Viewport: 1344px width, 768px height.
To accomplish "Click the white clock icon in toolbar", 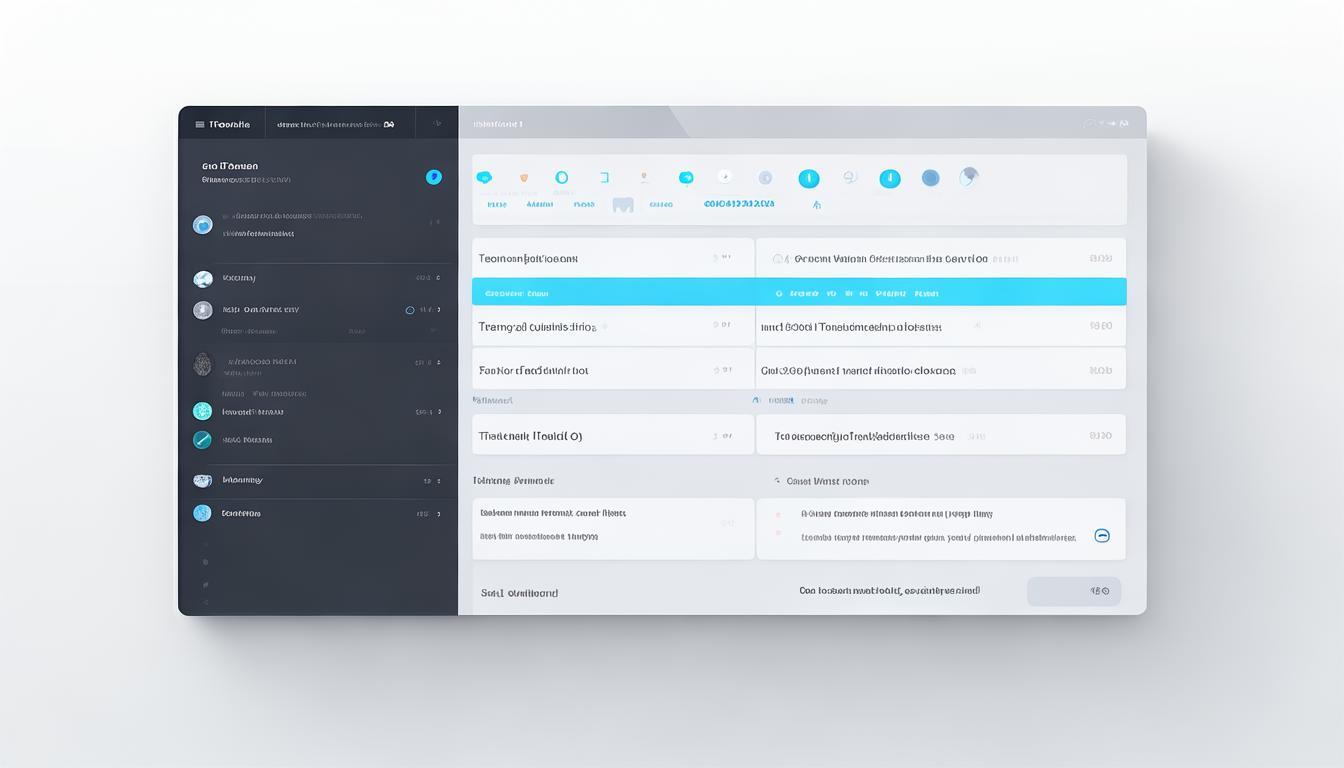I will pos(724,177).
